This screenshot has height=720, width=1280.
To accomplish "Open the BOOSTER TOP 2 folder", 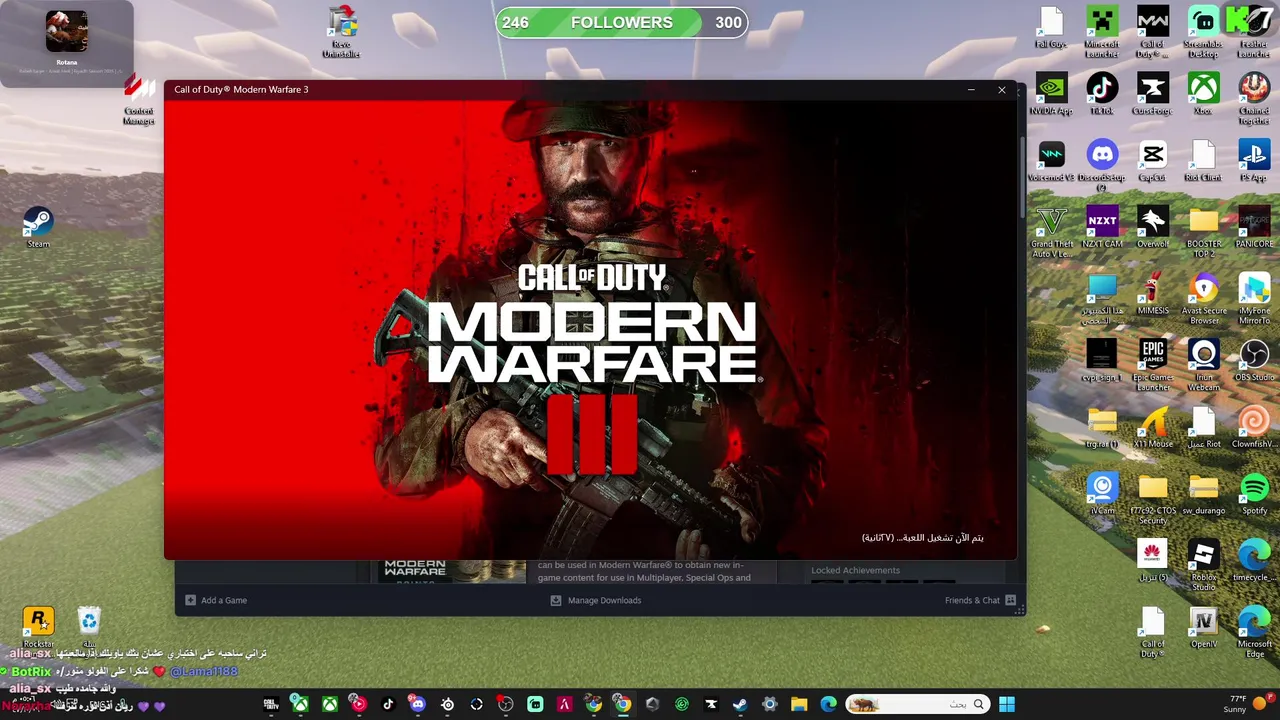I will click(1203, 232).
